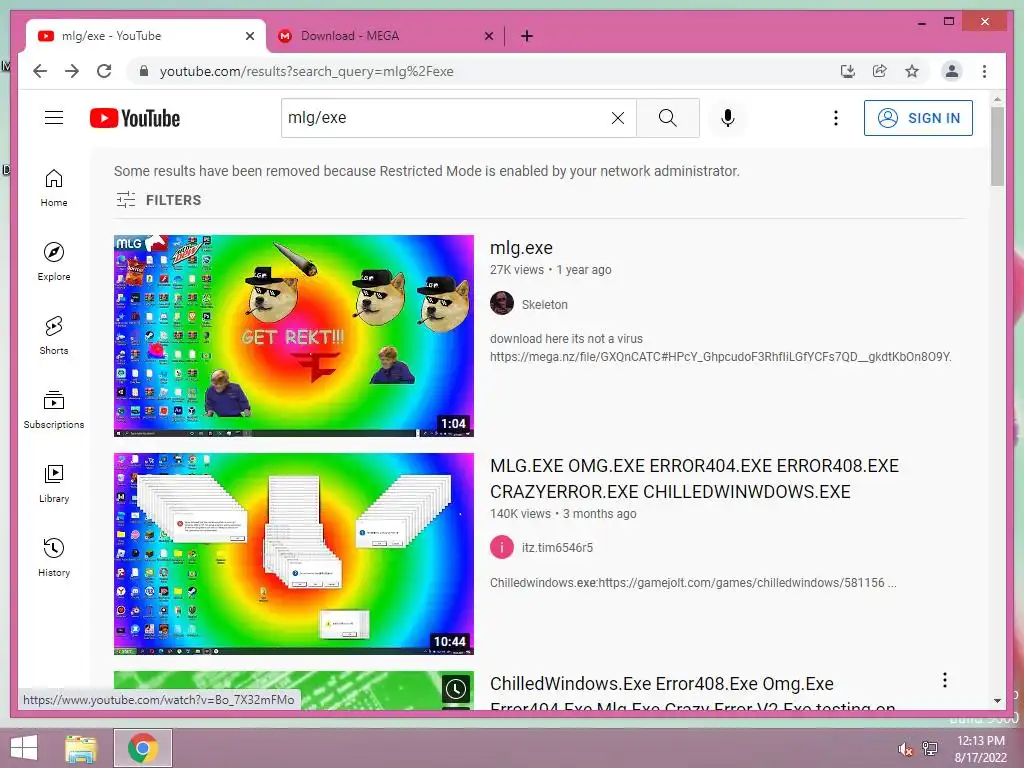Image resolution: width=1024 pixels, height=768 pixels.
Task: Open Explore in the sidebar
Action: pyautogui.click(x=54, y=262)
